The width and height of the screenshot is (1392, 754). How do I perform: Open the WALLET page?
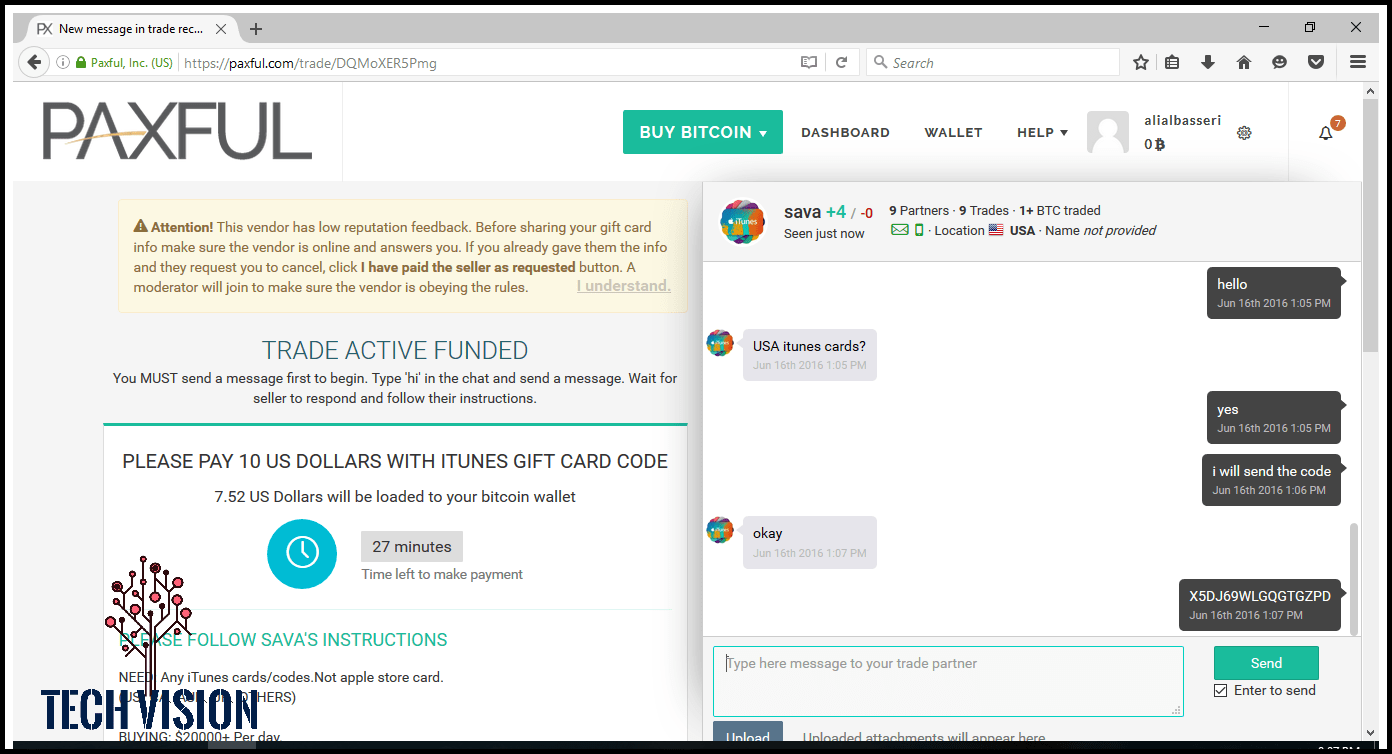point(953,132)
